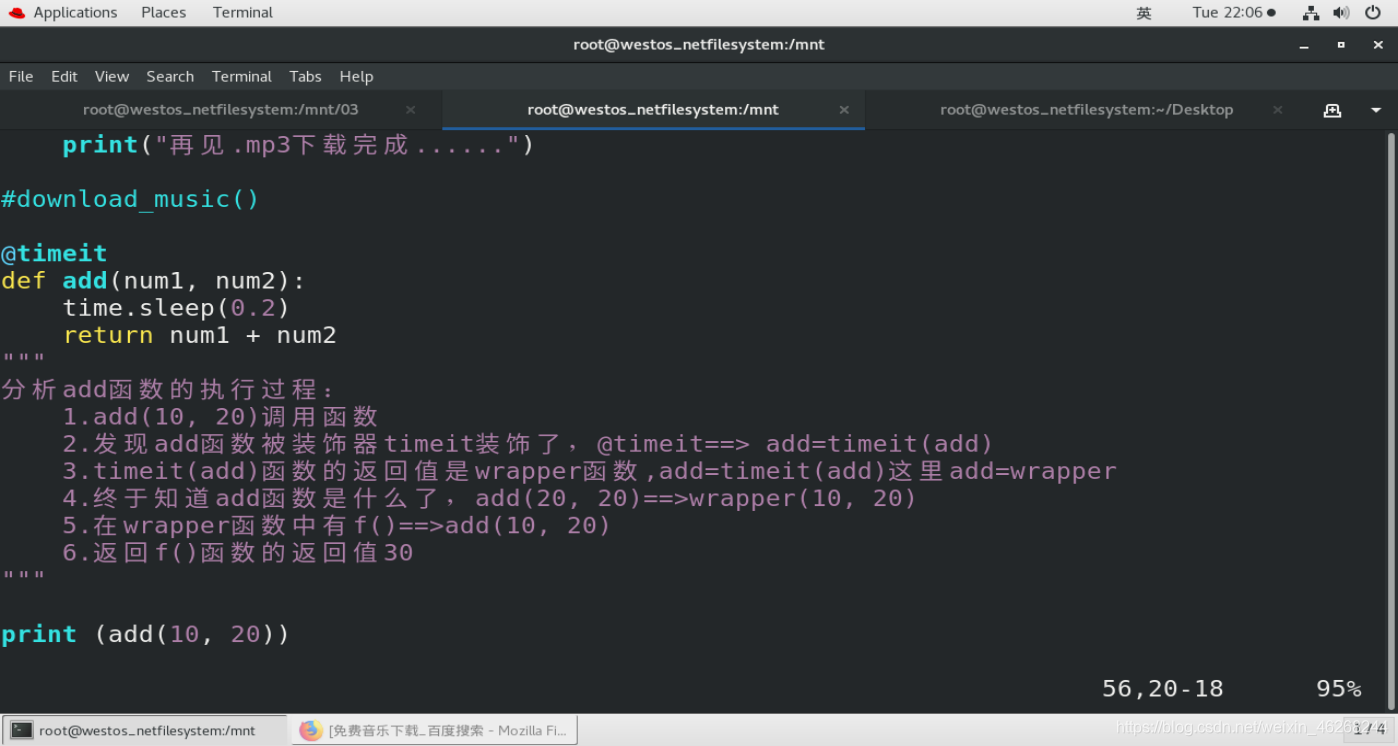Expand the tab list dropdown arrow
Viewport: 1398px width, 746px height.
1376,110
